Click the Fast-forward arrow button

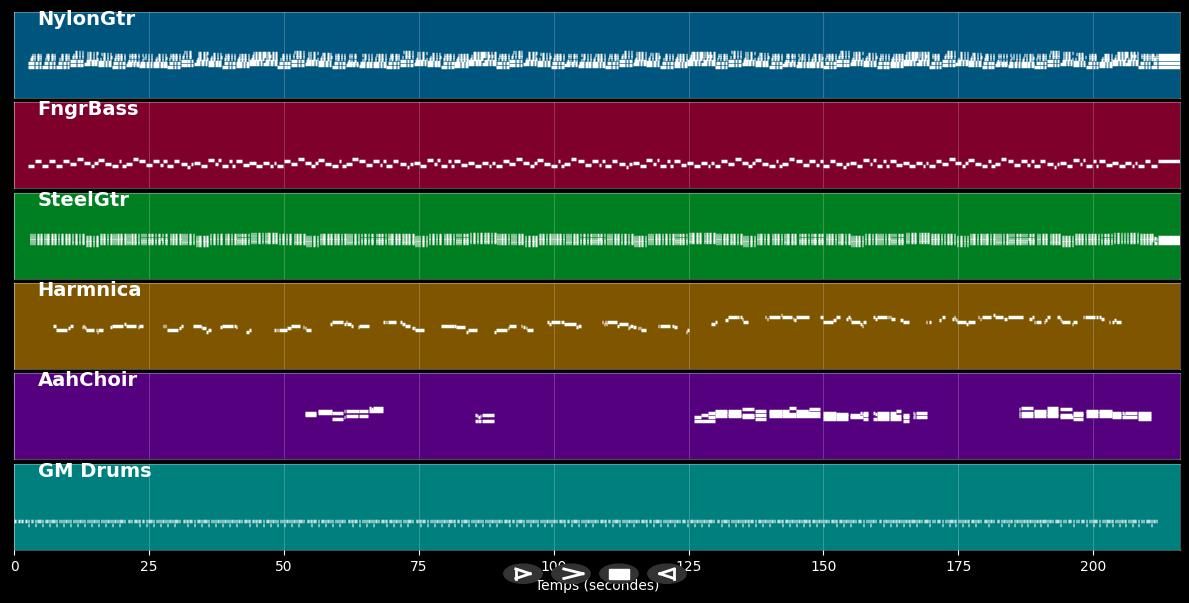point(570,573)
